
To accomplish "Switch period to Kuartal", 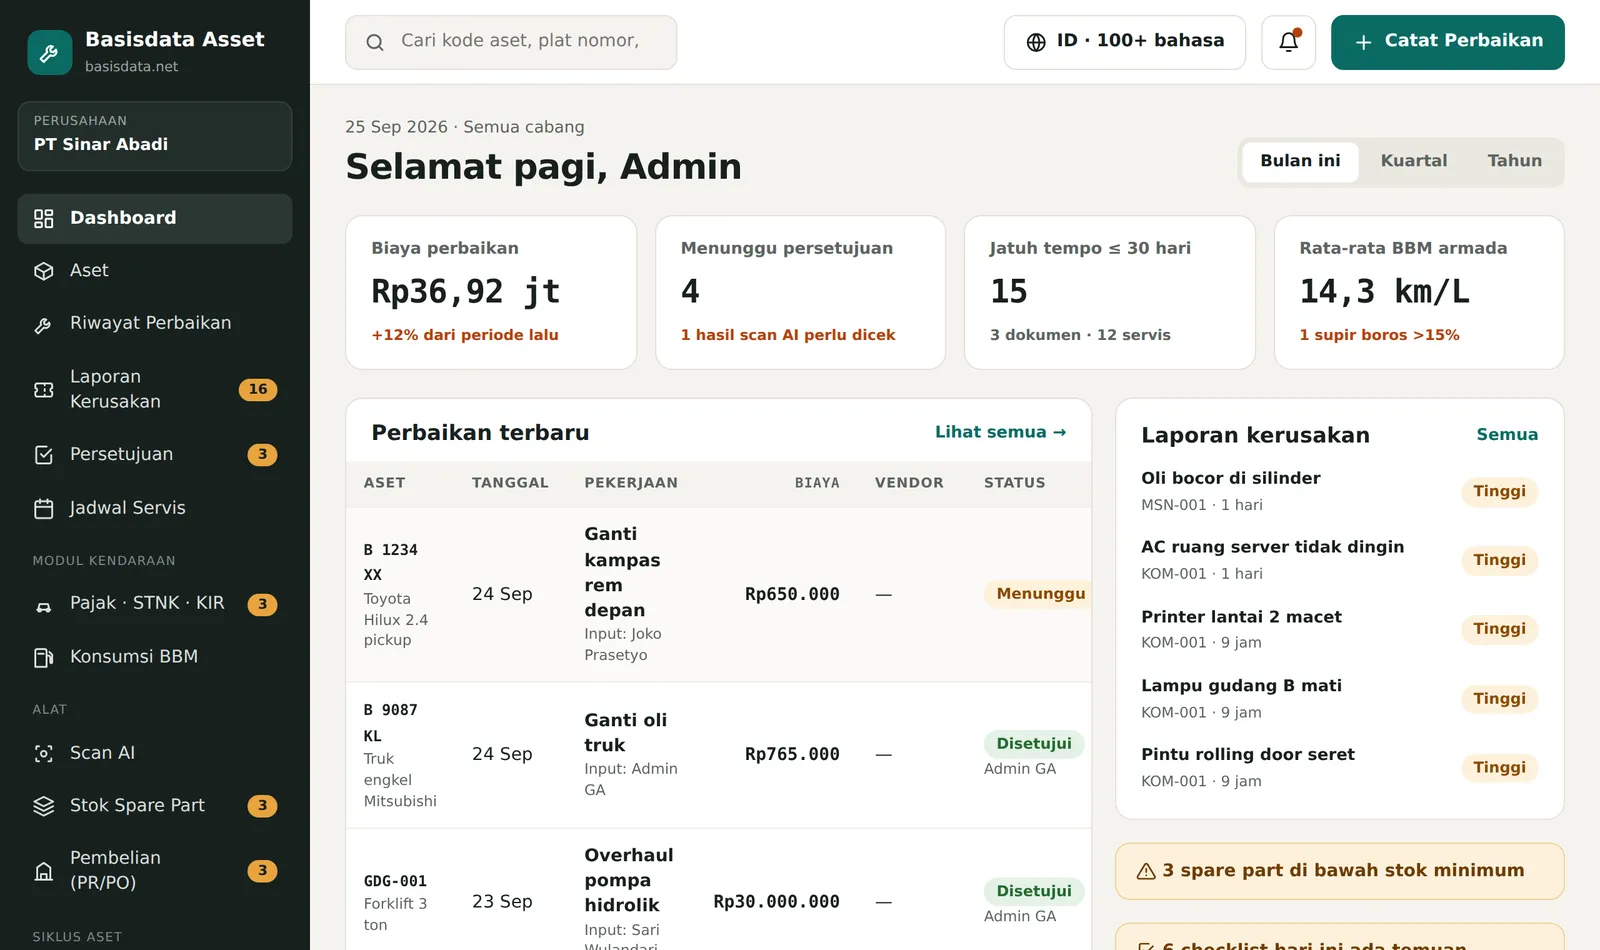I will click(x=1413, y=161).
